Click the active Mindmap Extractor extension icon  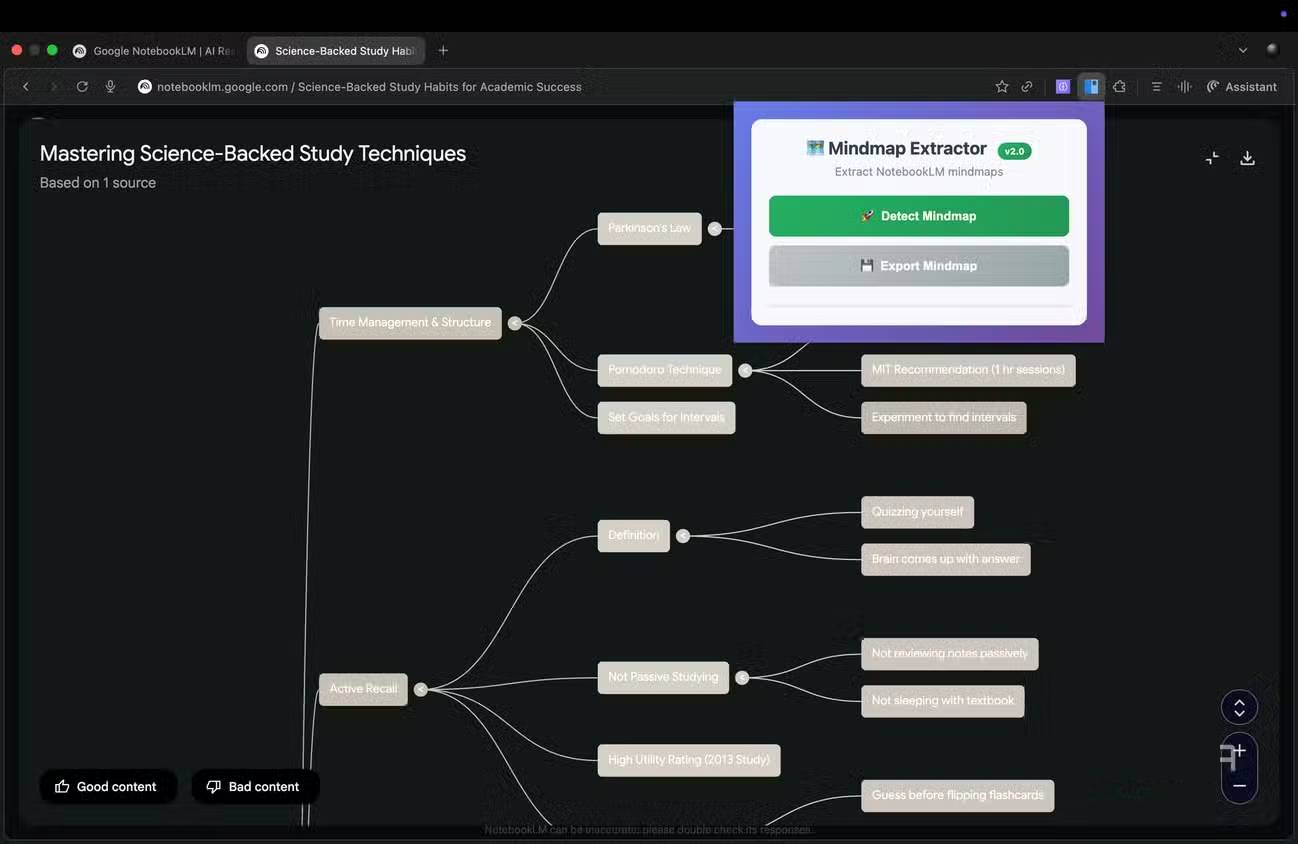1091,87
